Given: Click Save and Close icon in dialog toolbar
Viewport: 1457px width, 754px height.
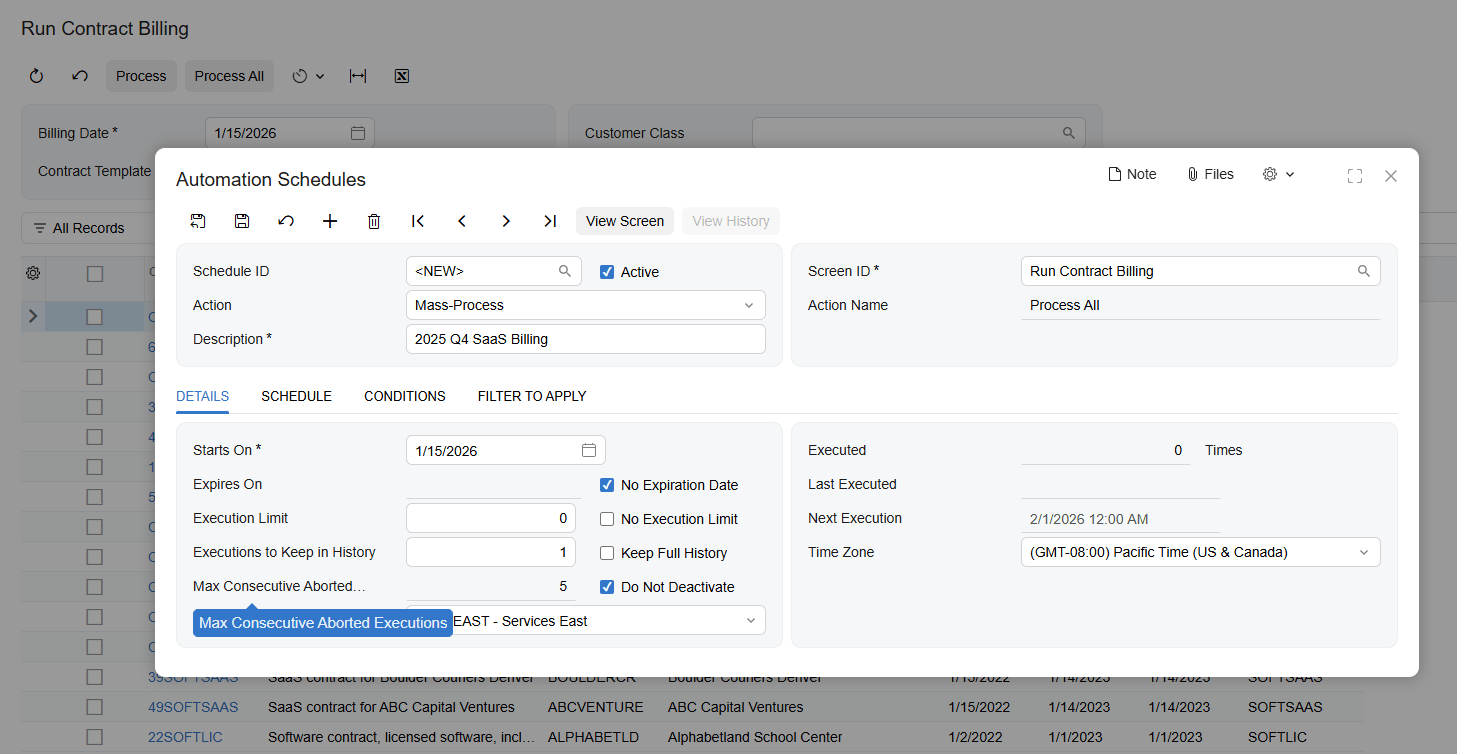Looking at the screenshot, I should coord(198,221).
